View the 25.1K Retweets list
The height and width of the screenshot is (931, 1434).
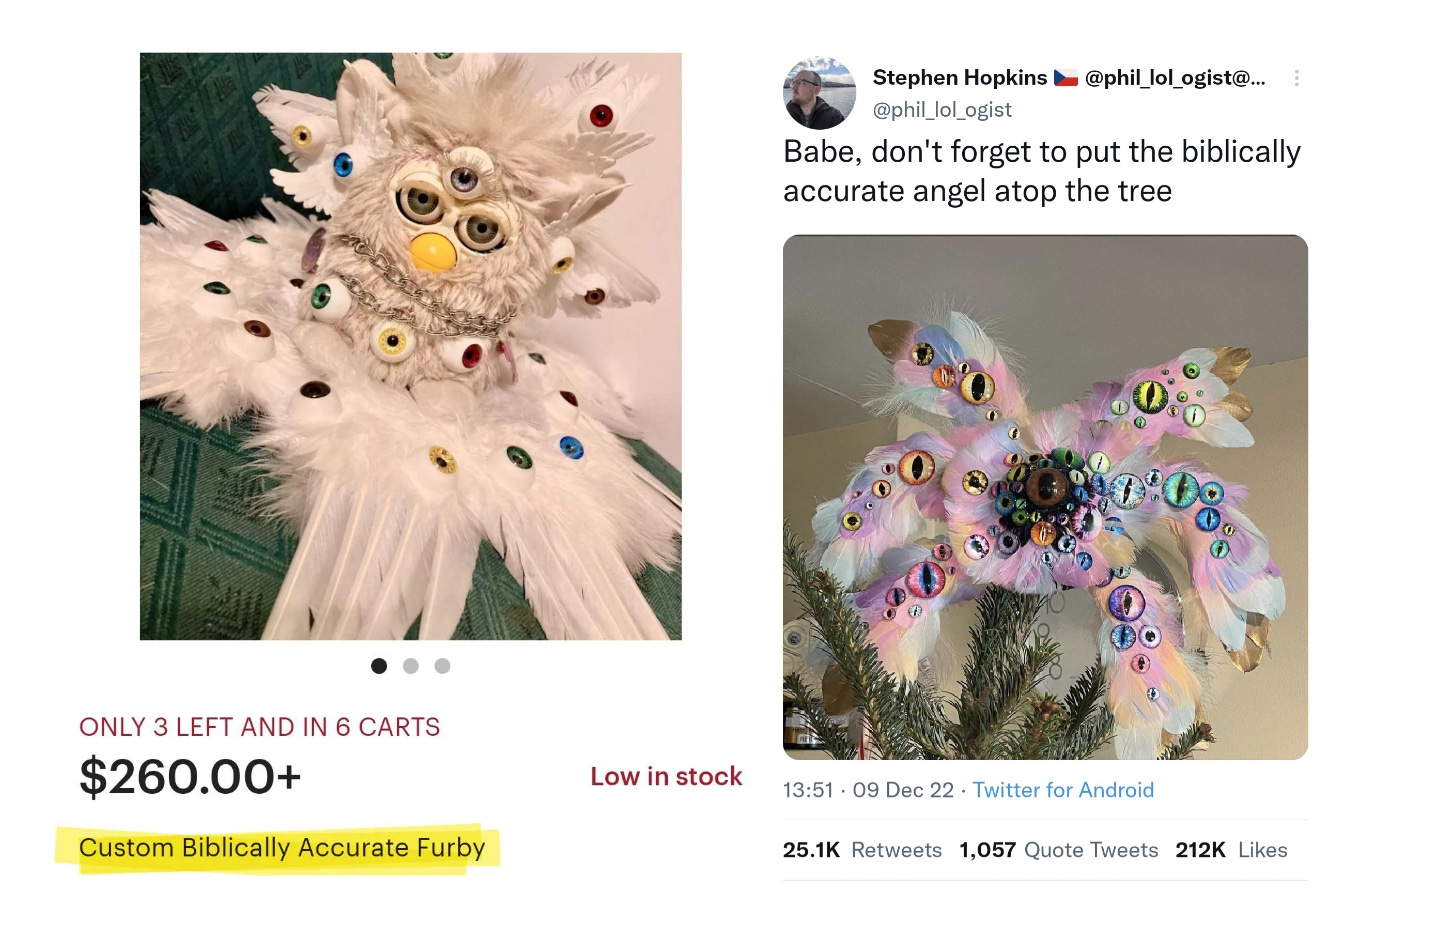click(862, 849)
